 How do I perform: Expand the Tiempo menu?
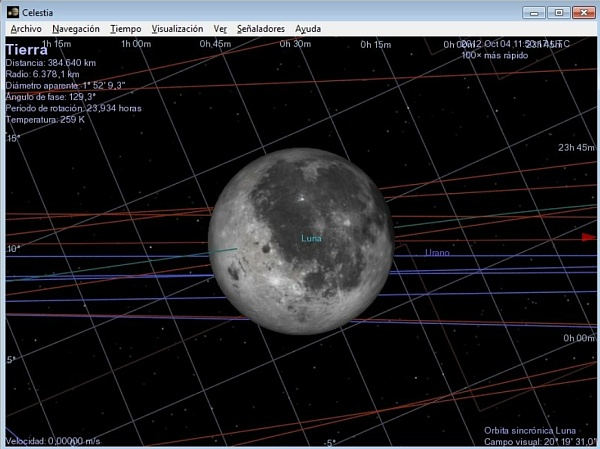[x=125, y=29]
